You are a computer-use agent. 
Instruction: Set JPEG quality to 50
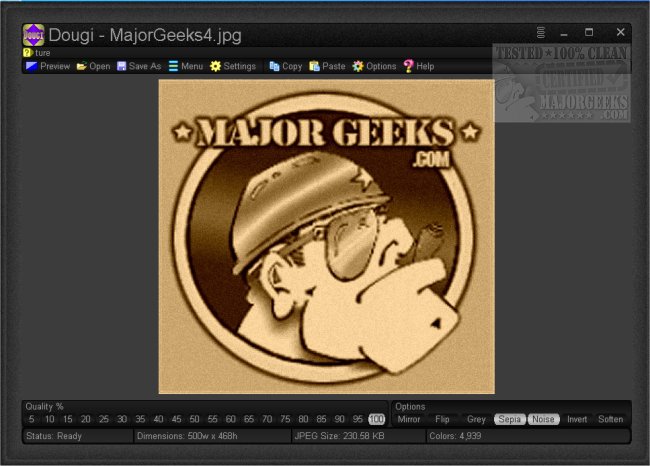coord(194,419)
